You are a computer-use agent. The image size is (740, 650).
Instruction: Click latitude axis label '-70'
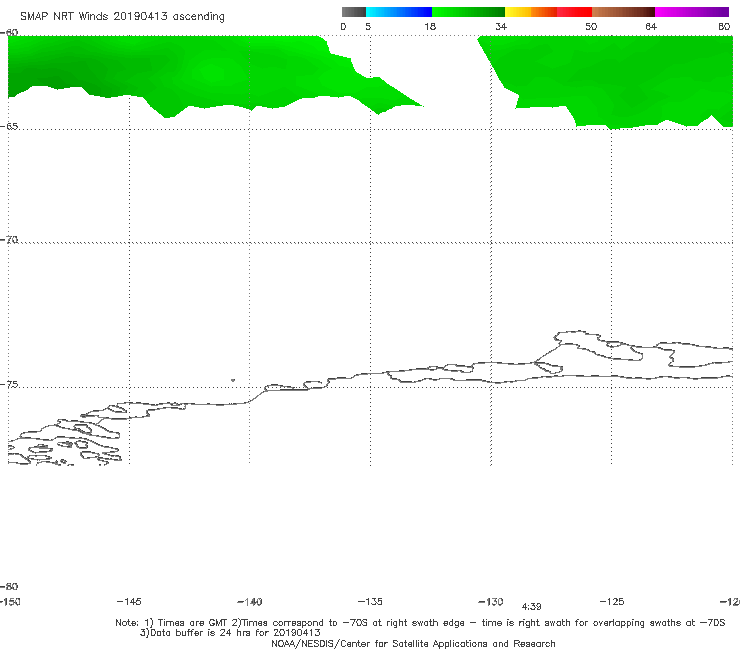point(9,240)
